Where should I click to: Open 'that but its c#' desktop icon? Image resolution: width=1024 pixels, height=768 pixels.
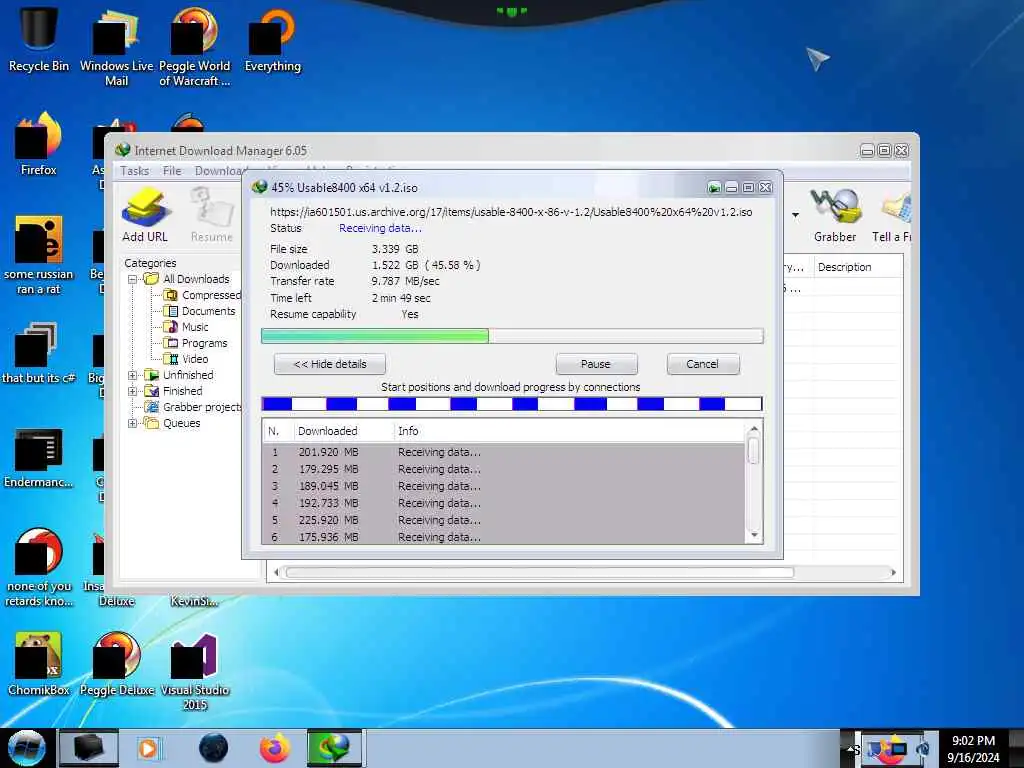click(39, 353)
